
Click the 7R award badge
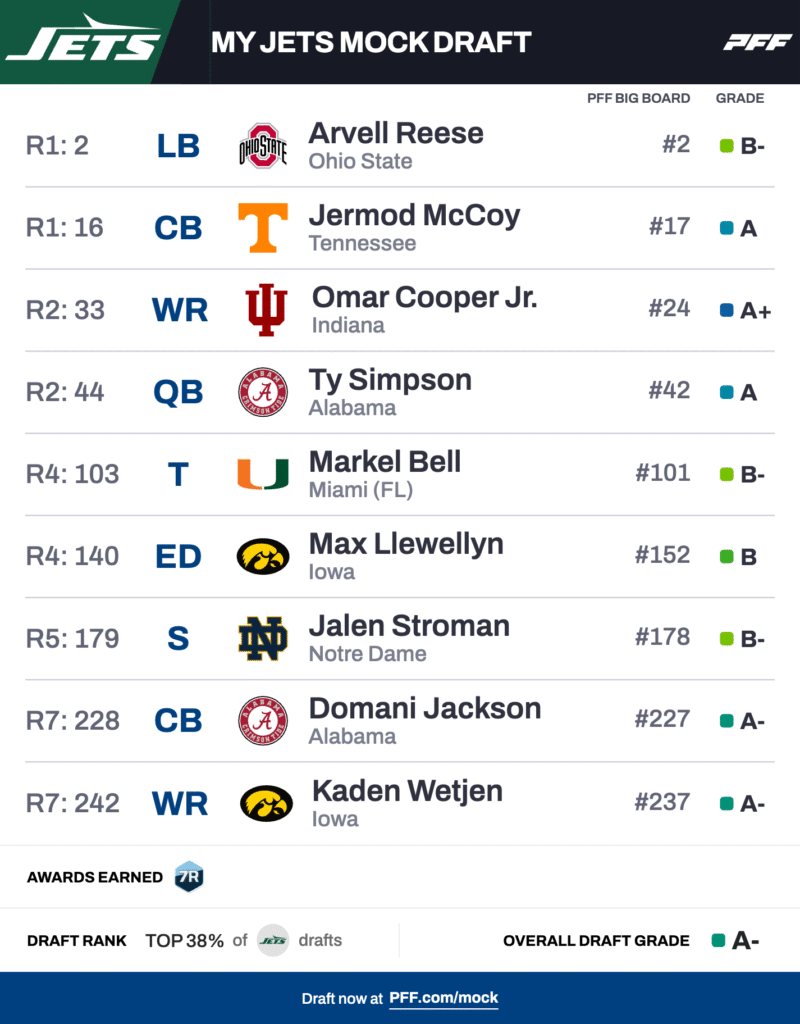coord(189,877)
